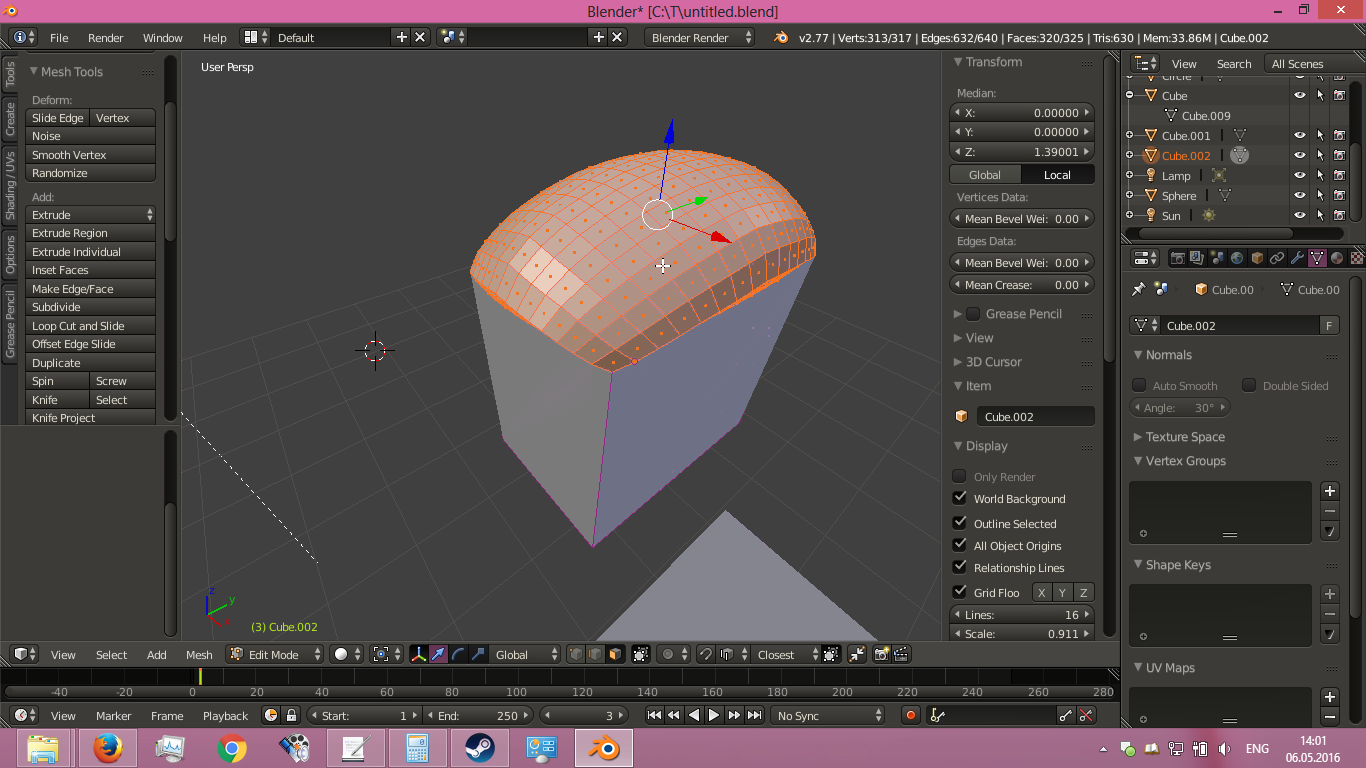This screenshot has width=1366, height=768.
Task: Click the Mean Crease slider field
Action: coord(1022,284)
